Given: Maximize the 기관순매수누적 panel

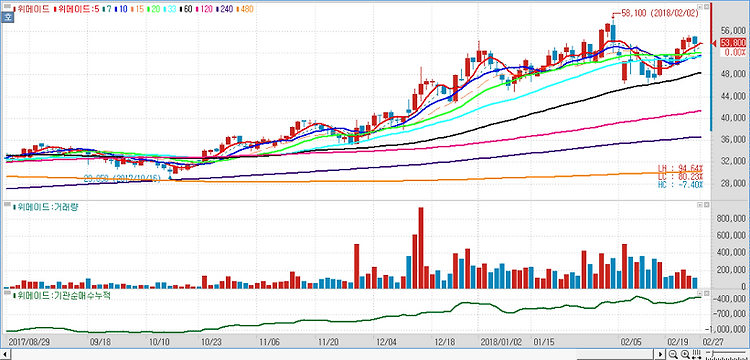Looking at the screenshot, I should click(700, 293).
